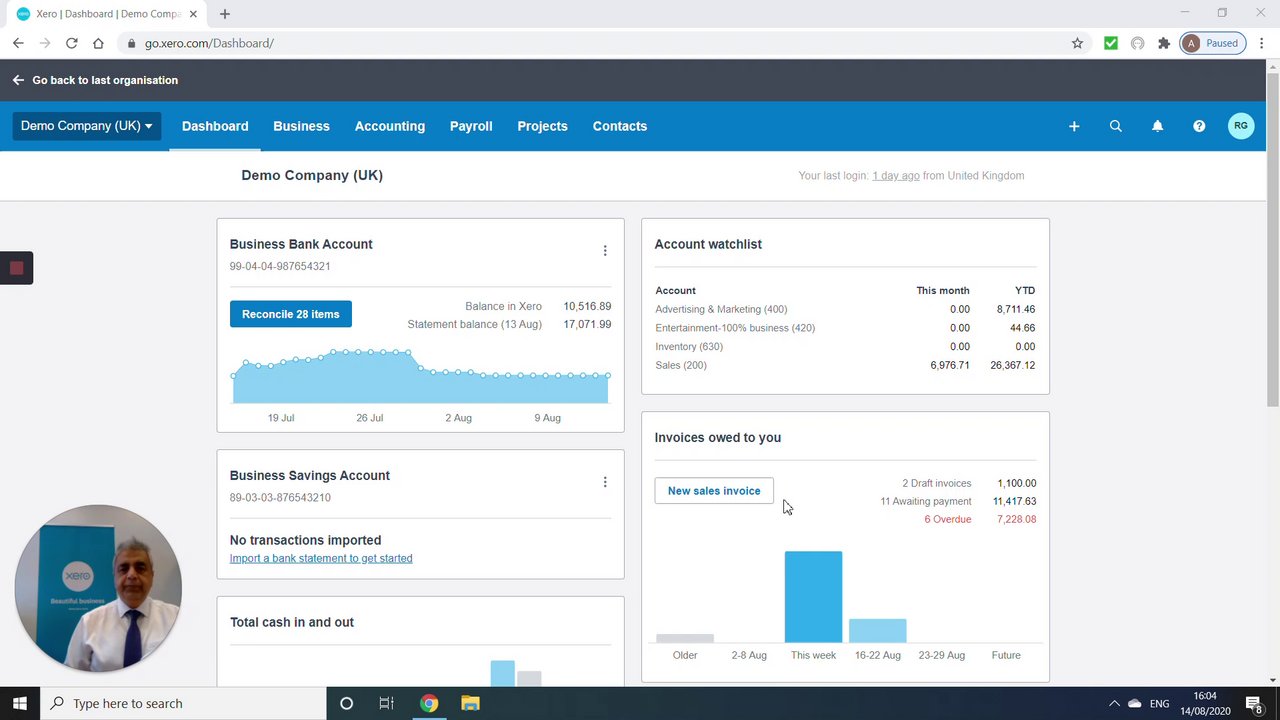The width and height of the screenshot is (1280, 720).
Task: Open the '1 day ago' last login link
Action: pyautogui.click(x=896, y=176)
